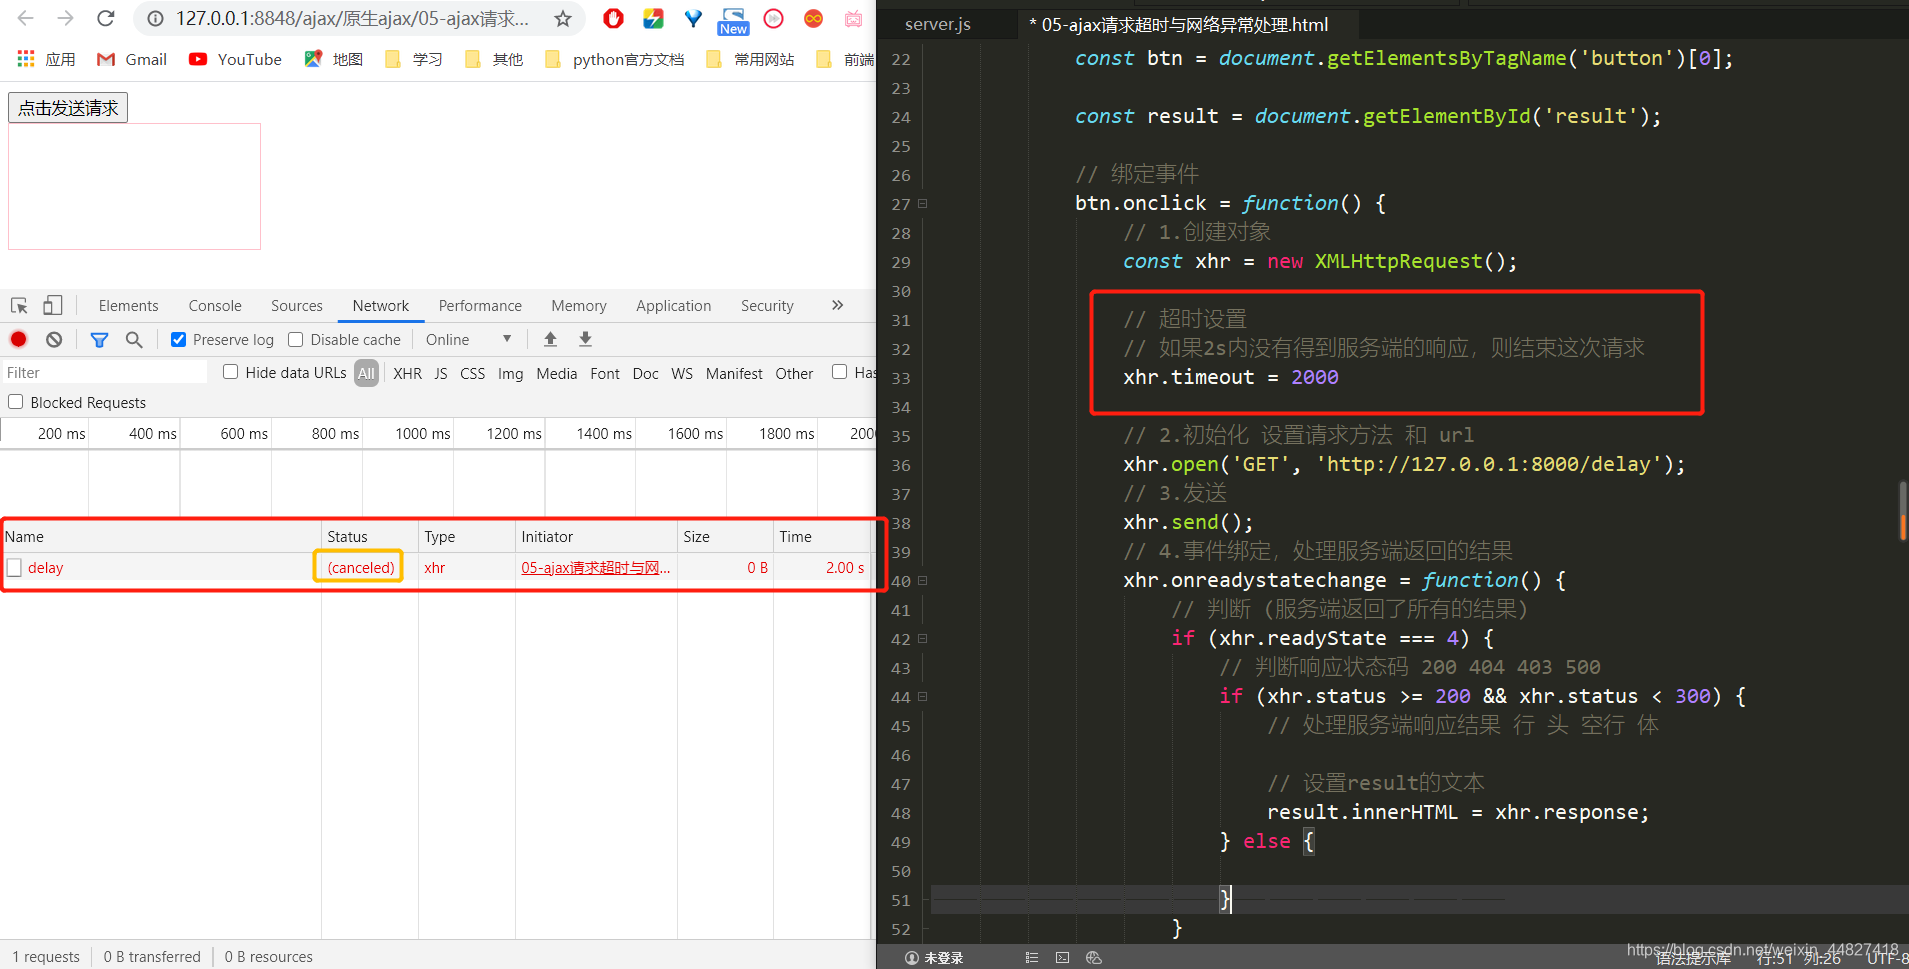Open the 05-ajax initiator link

[596, 567]
